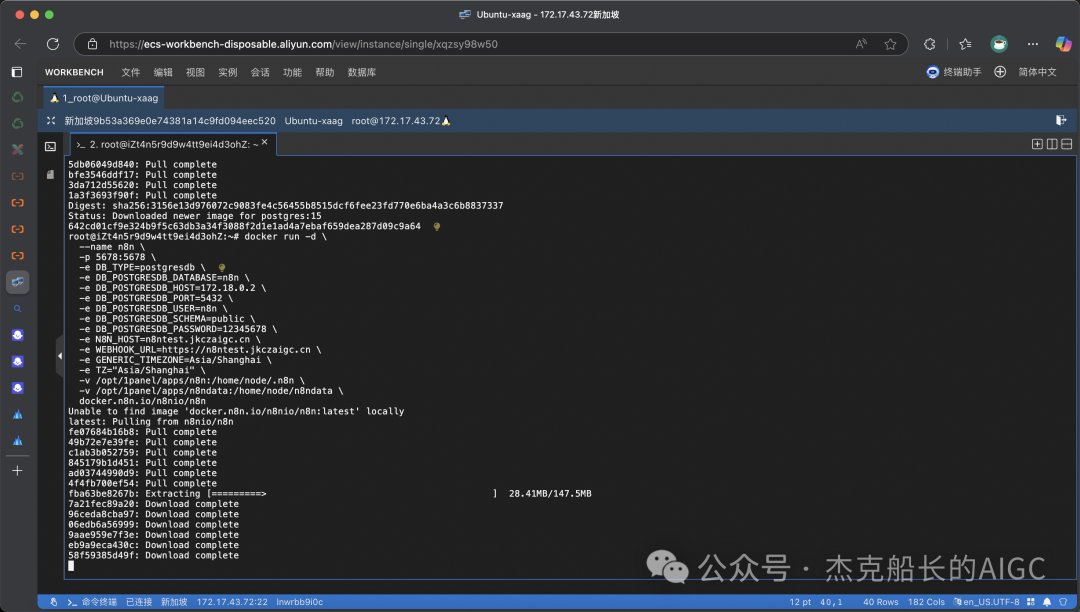The height and width of the screenshot is (612, 1080).
Task: Open terminal panel icon in side strip
Action: pyautogui.click(x=50, y=146)
